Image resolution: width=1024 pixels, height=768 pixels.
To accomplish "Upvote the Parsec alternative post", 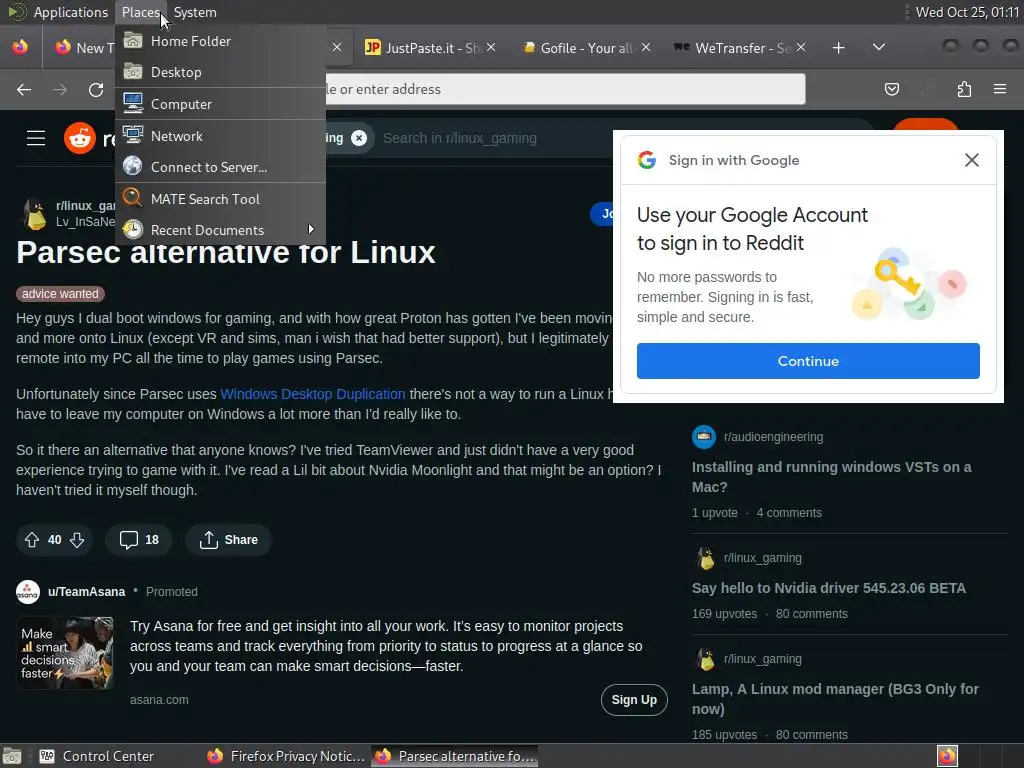I will [x=32, y=539].
